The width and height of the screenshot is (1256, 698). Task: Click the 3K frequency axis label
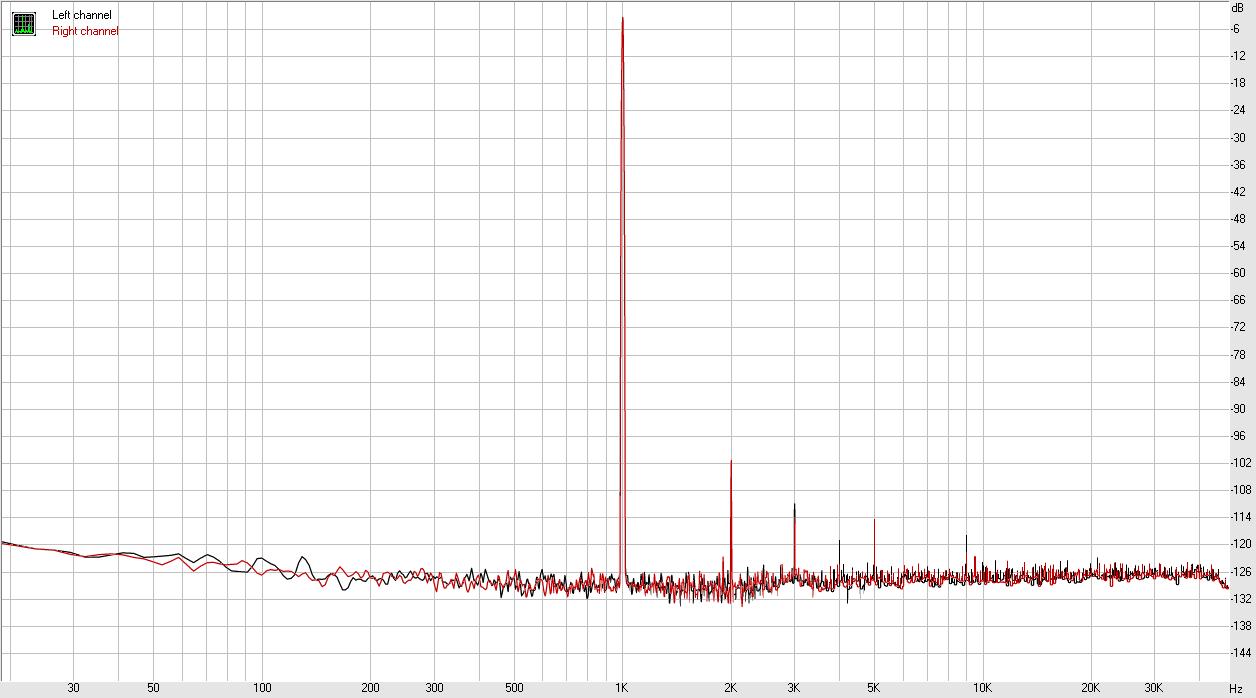coord(794,688)
